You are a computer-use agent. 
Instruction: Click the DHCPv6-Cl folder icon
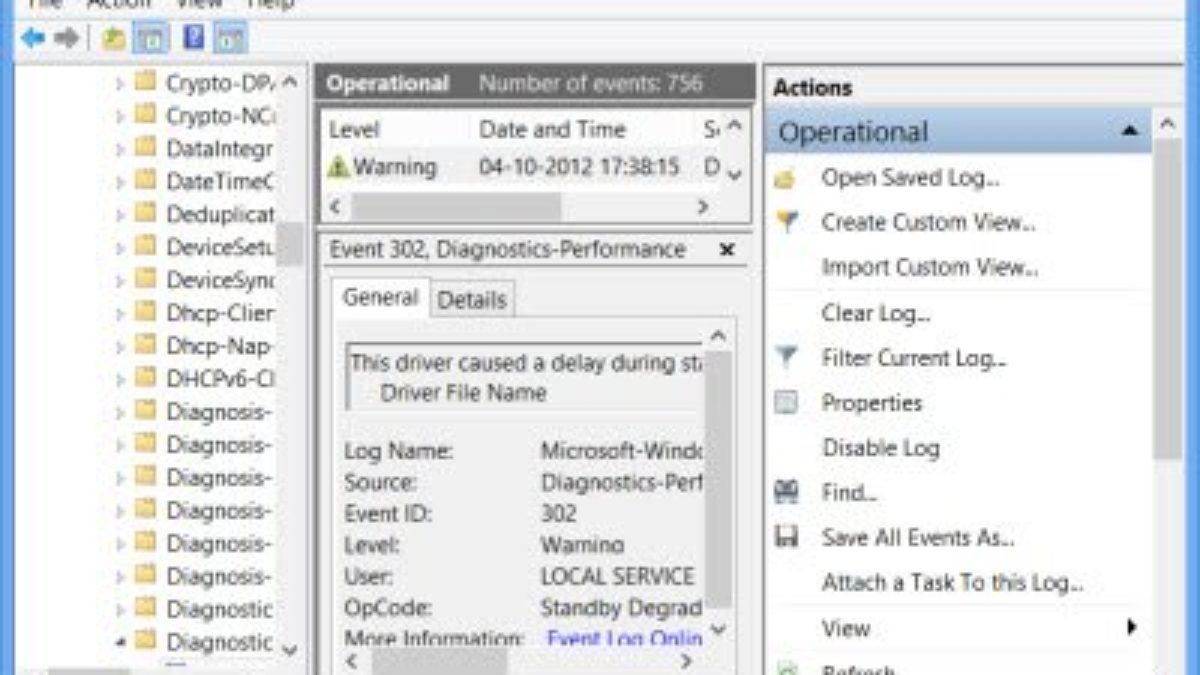146,379
